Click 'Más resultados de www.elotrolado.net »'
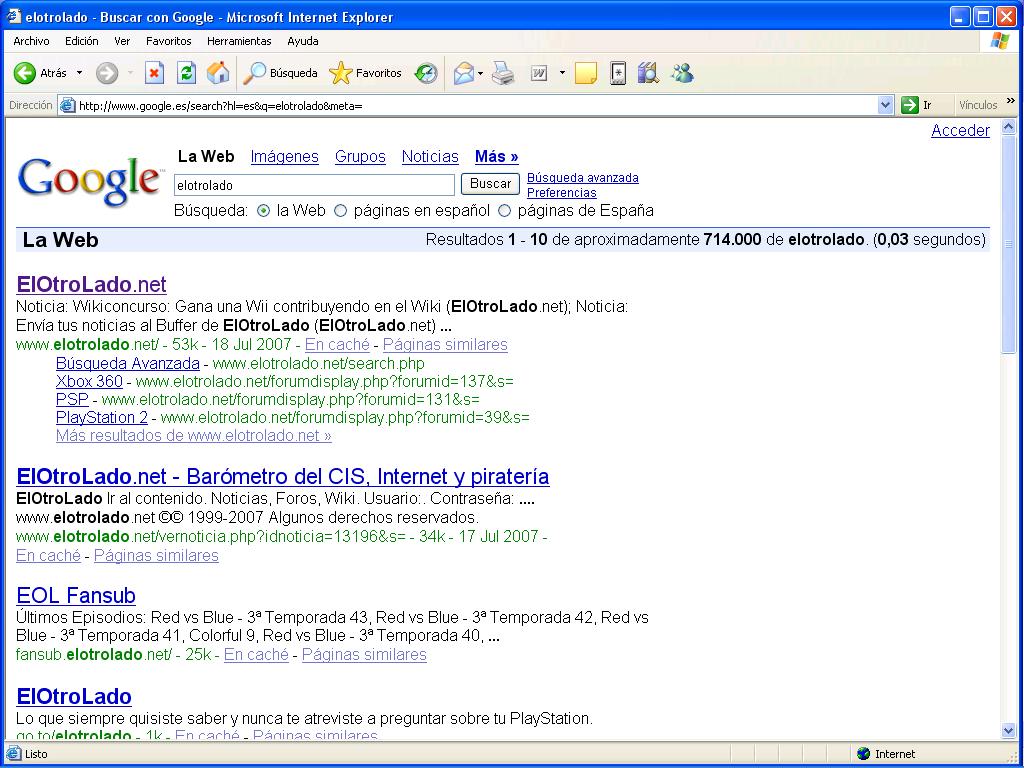The width and height of the screenshot is (1024, 768). (194, 436)
